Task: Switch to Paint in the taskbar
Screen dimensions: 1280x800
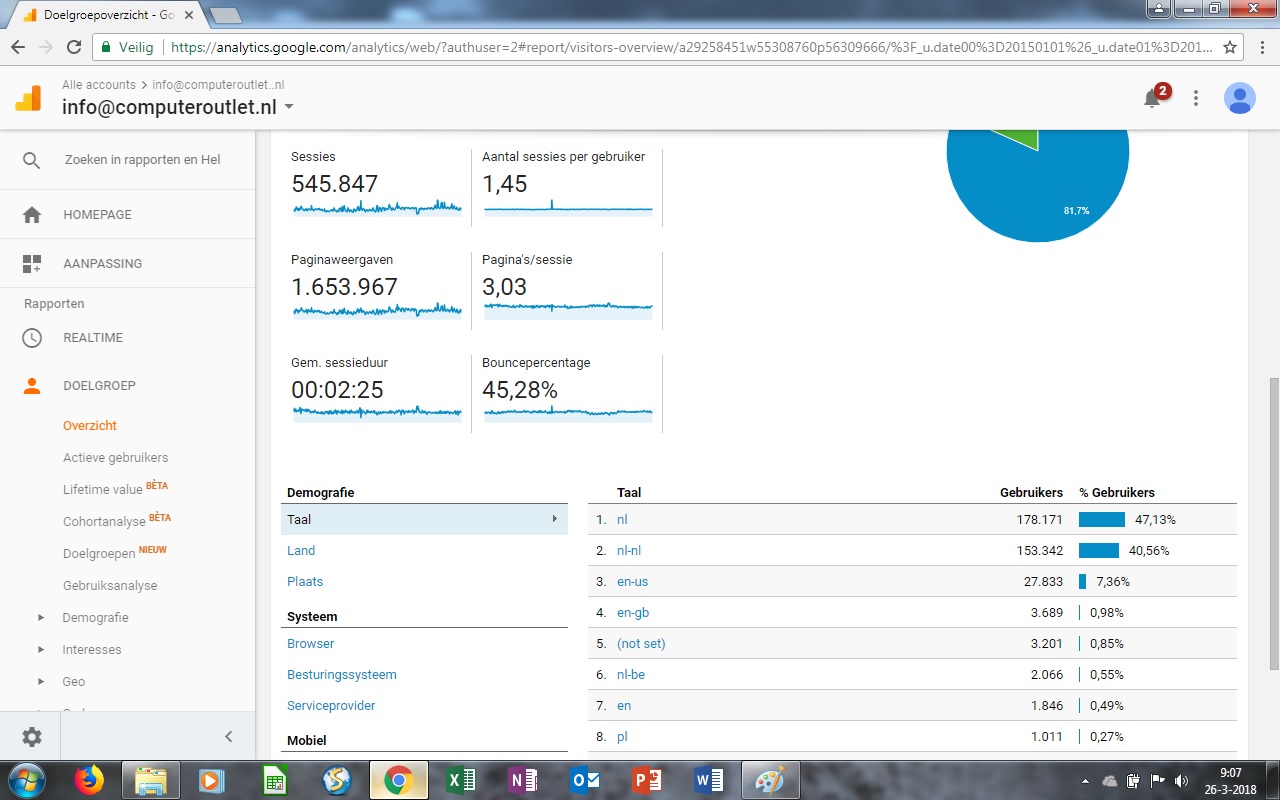Action: point(770,780)
